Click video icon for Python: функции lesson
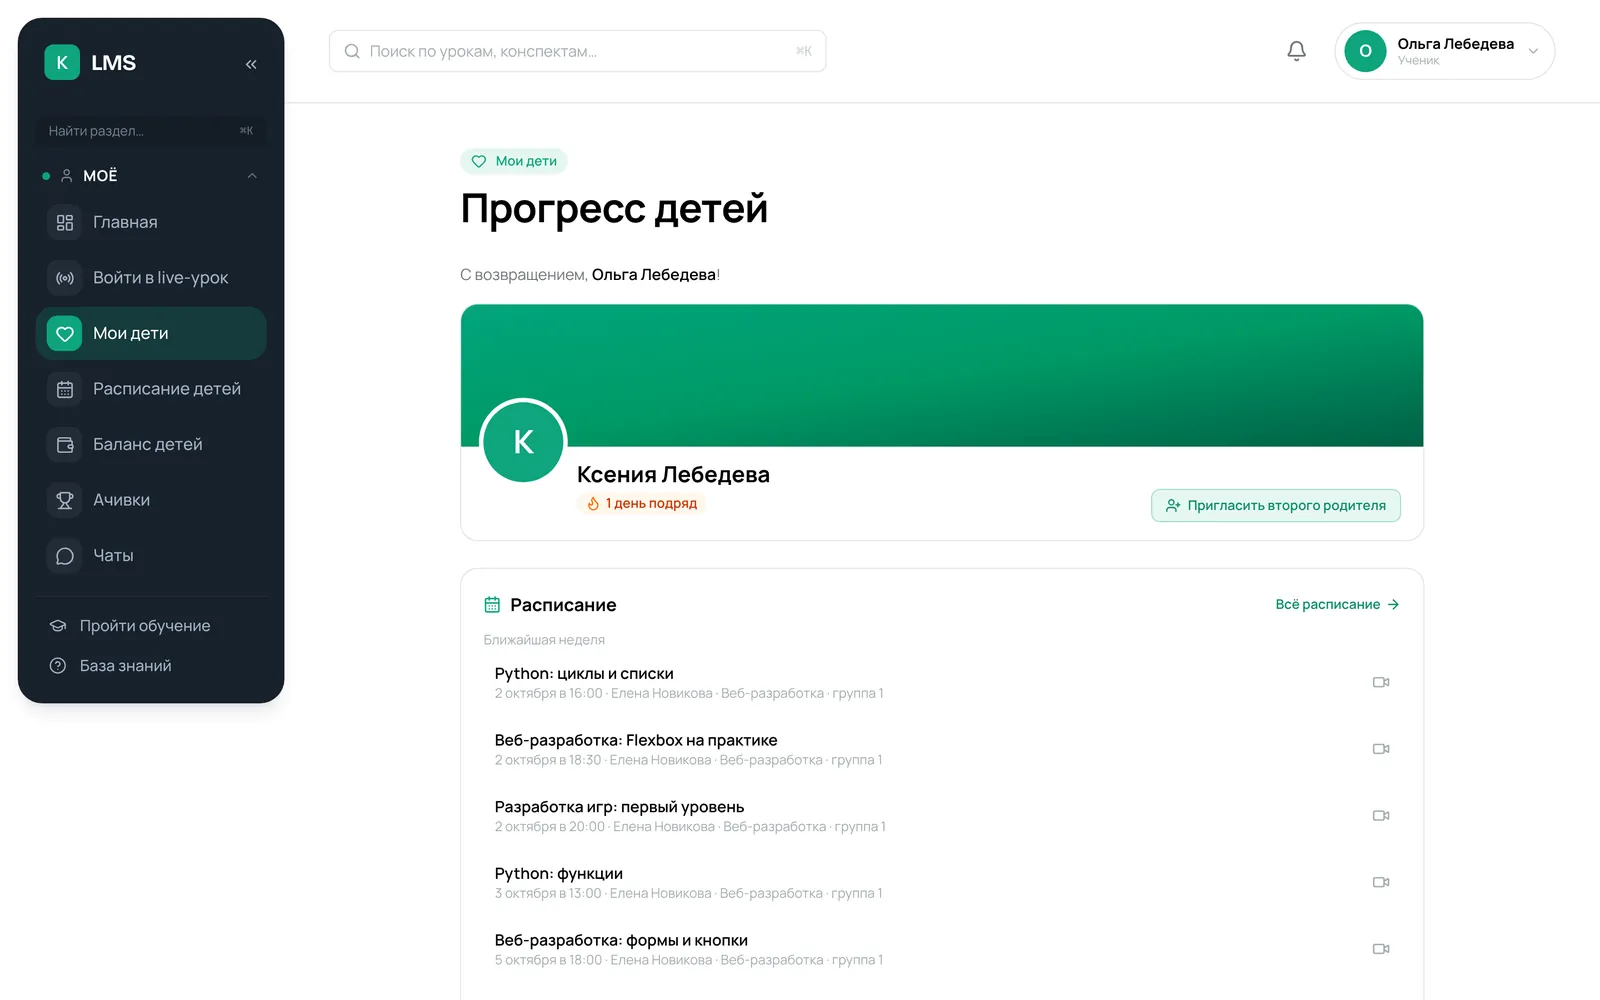 coord(1381,882)
